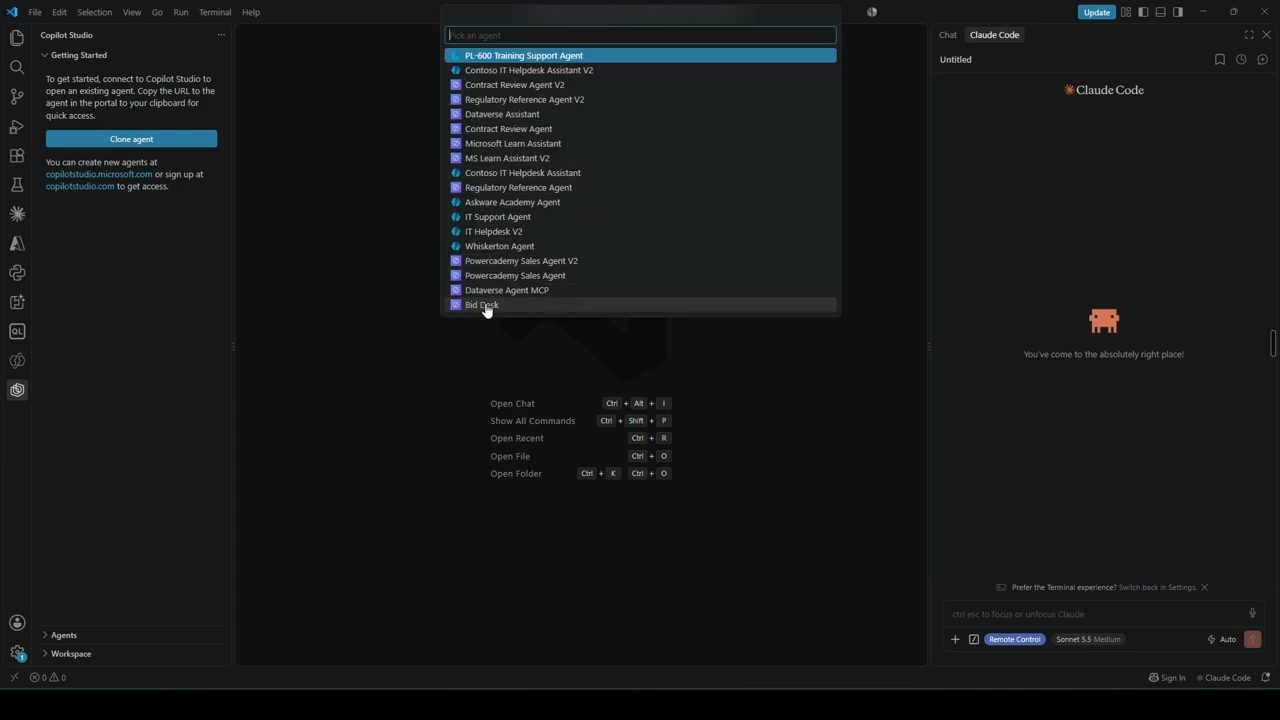The image size is (1280, 720).
Task: Click the voice microphone icon in Claude input
Action: tap(1252, 614)
